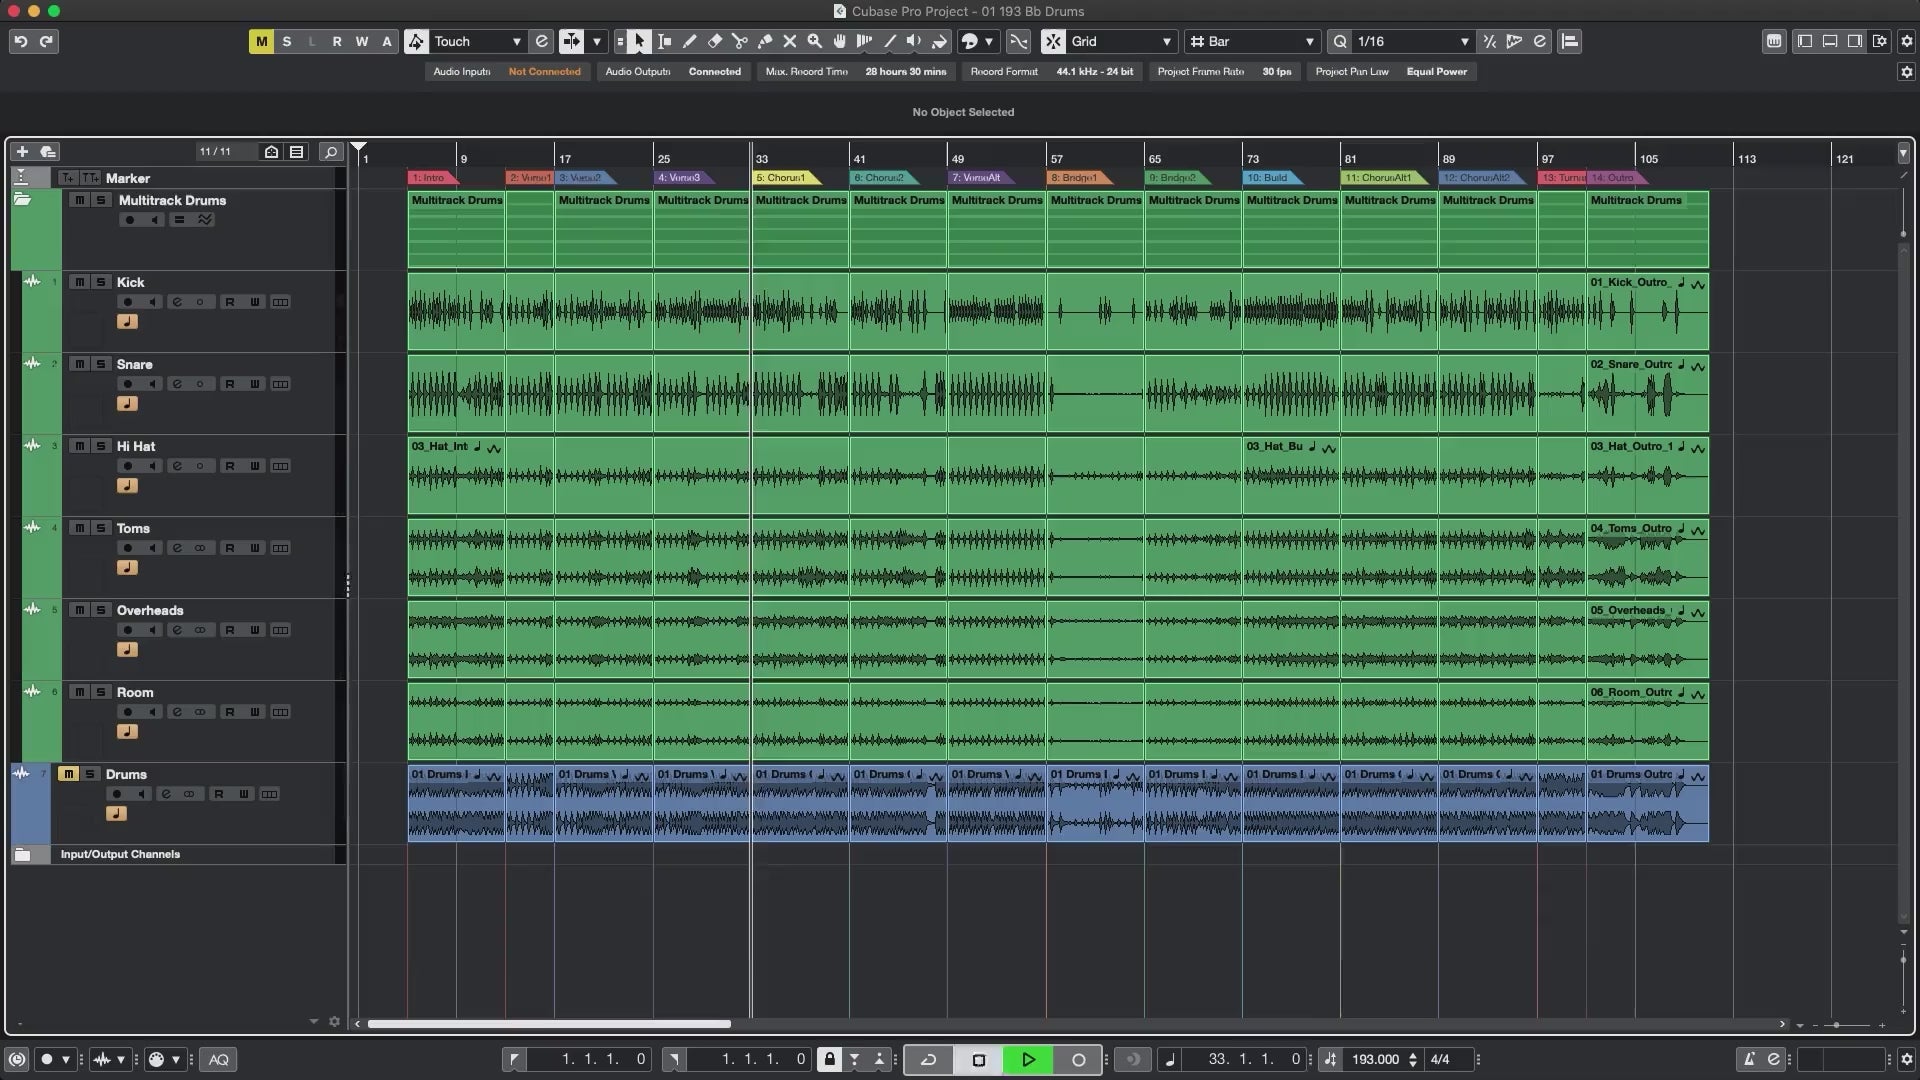Select the Line tool
Viewport: 1920px width, 1080px height.
coord(889,41)
